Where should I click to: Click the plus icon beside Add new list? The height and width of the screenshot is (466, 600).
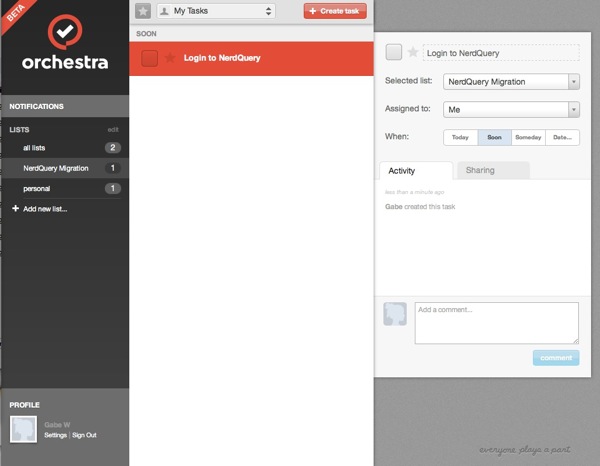(15, 209)
